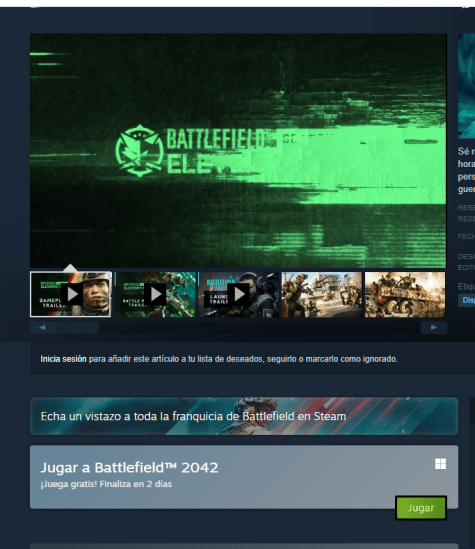Click the main Battlefield video player
The height and width of the screenshot is (549, 475).
[x=238, y=151]
